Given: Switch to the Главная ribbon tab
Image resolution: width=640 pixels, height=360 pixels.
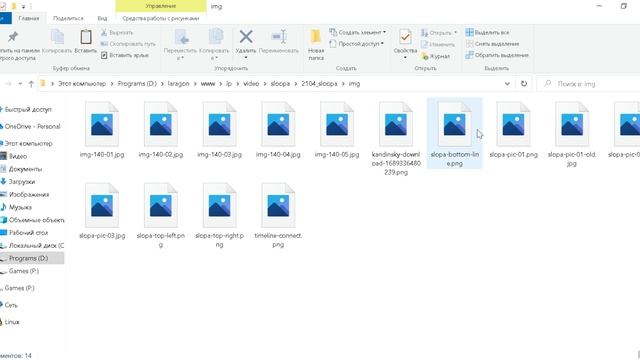Looking at the screenshot, I should point(29,18).
